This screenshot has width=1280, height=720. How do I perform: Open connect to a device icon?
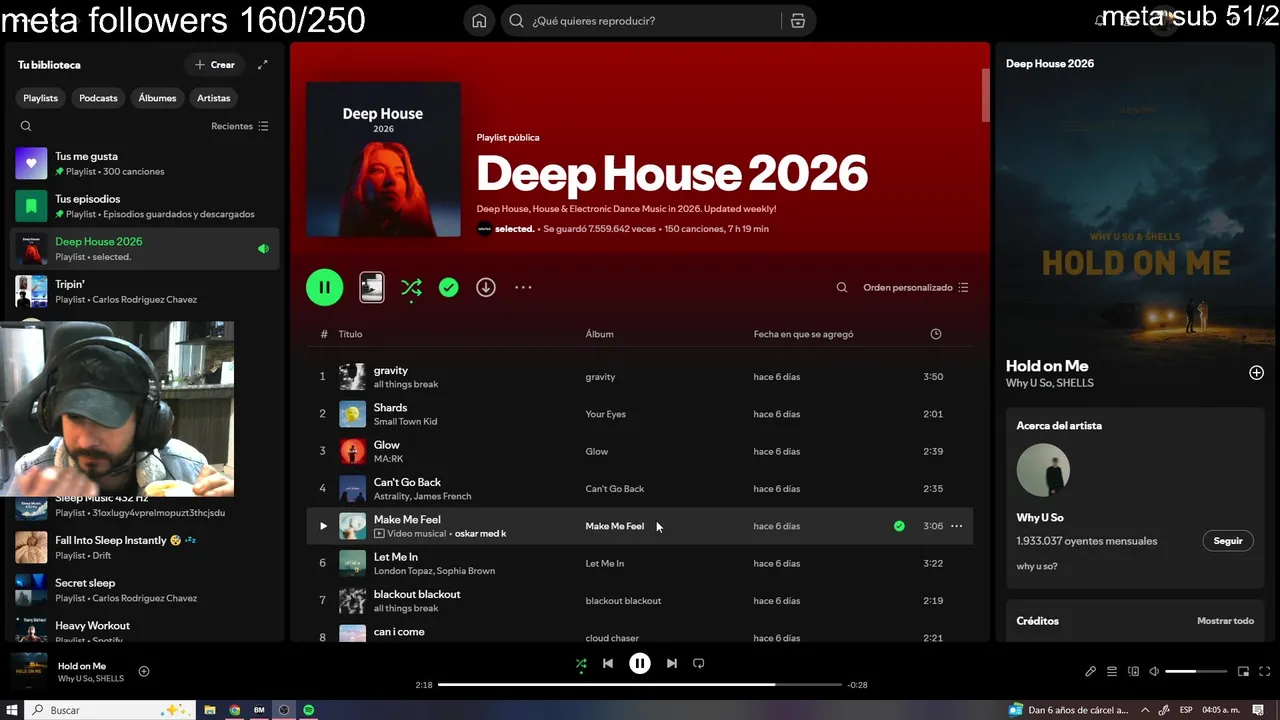[x=1133, y=672]
